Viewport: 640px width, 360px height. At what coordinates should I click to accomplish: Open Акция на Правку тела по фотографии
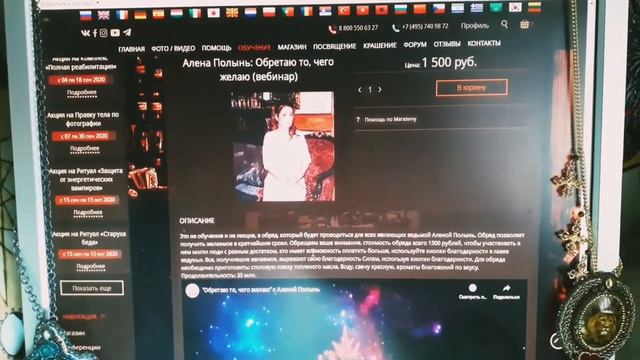pos(83,119)
